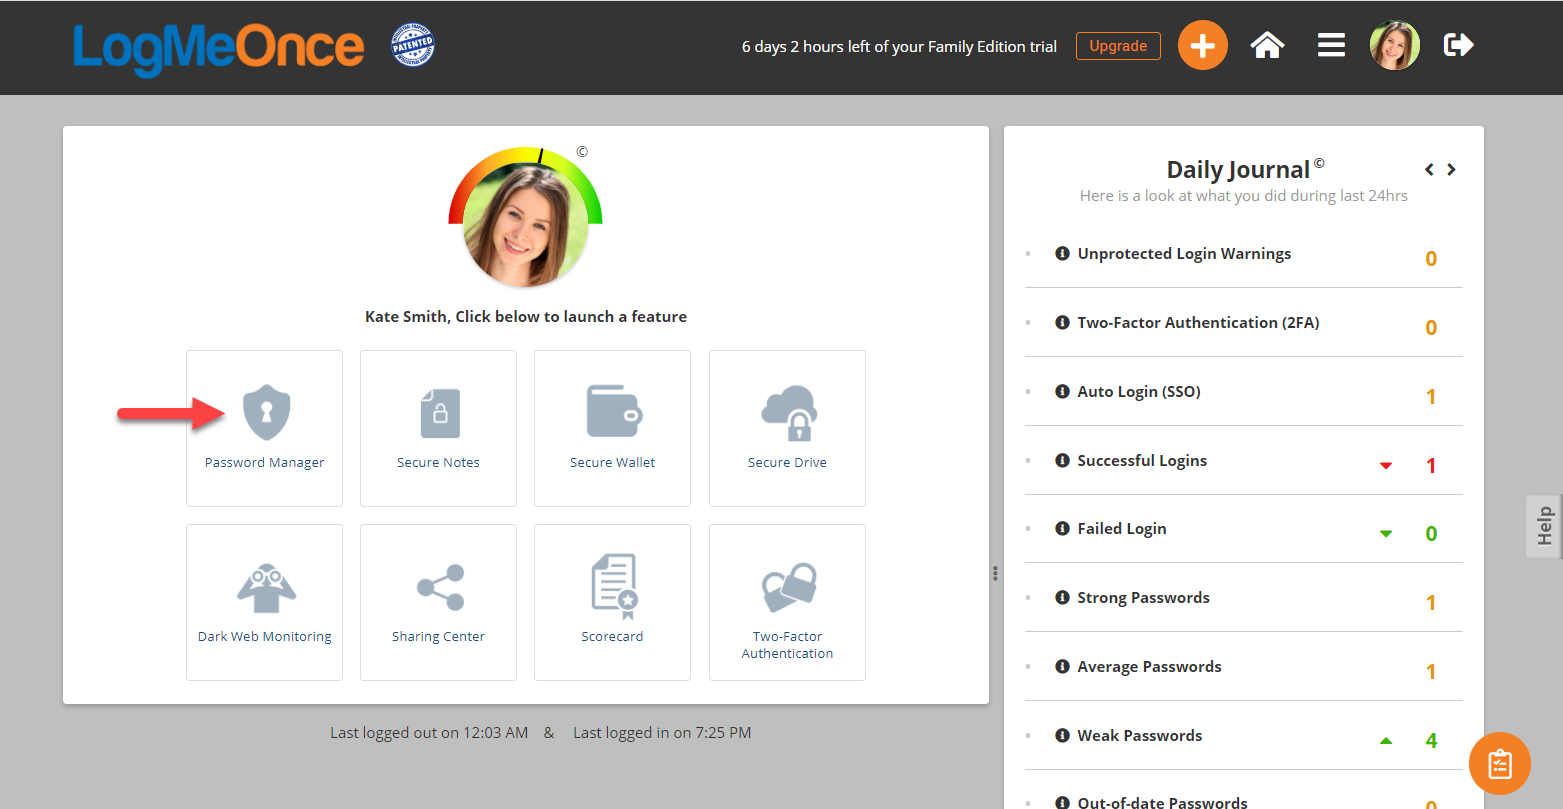Click the Password Manager label
This screenshot has width=1563, height=809.
tap(265, 463)
